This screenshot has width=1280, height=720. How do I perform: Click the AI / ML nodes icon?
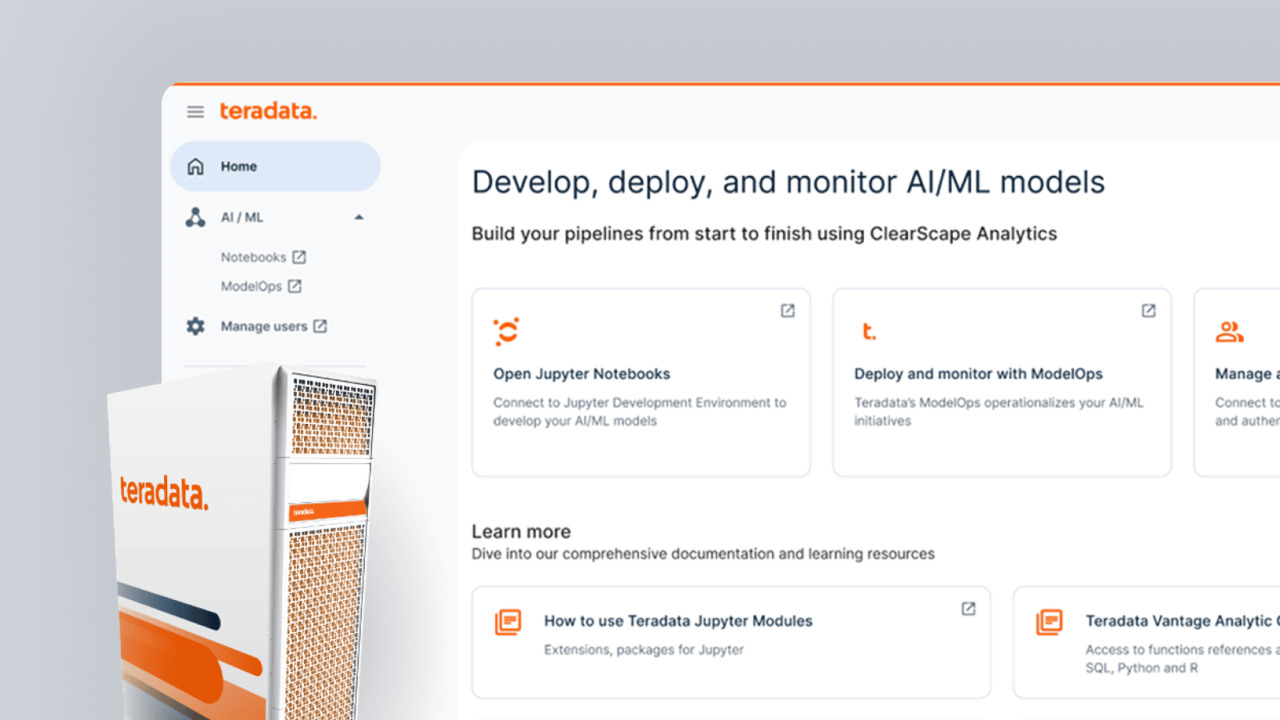196,217
